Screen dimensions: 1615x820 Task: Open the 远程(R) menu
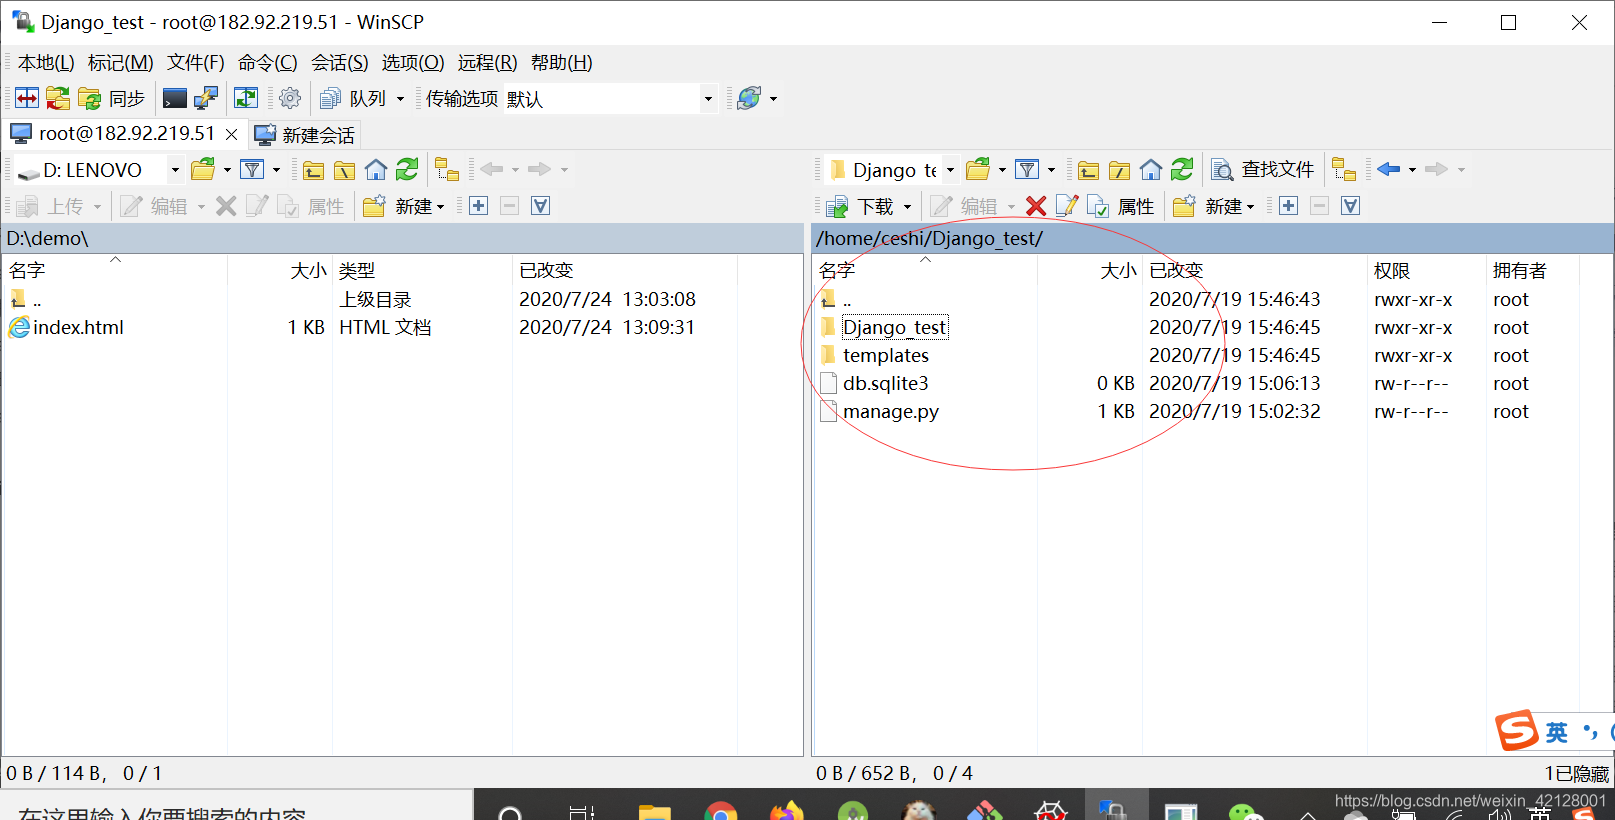[x=488, y=63]
